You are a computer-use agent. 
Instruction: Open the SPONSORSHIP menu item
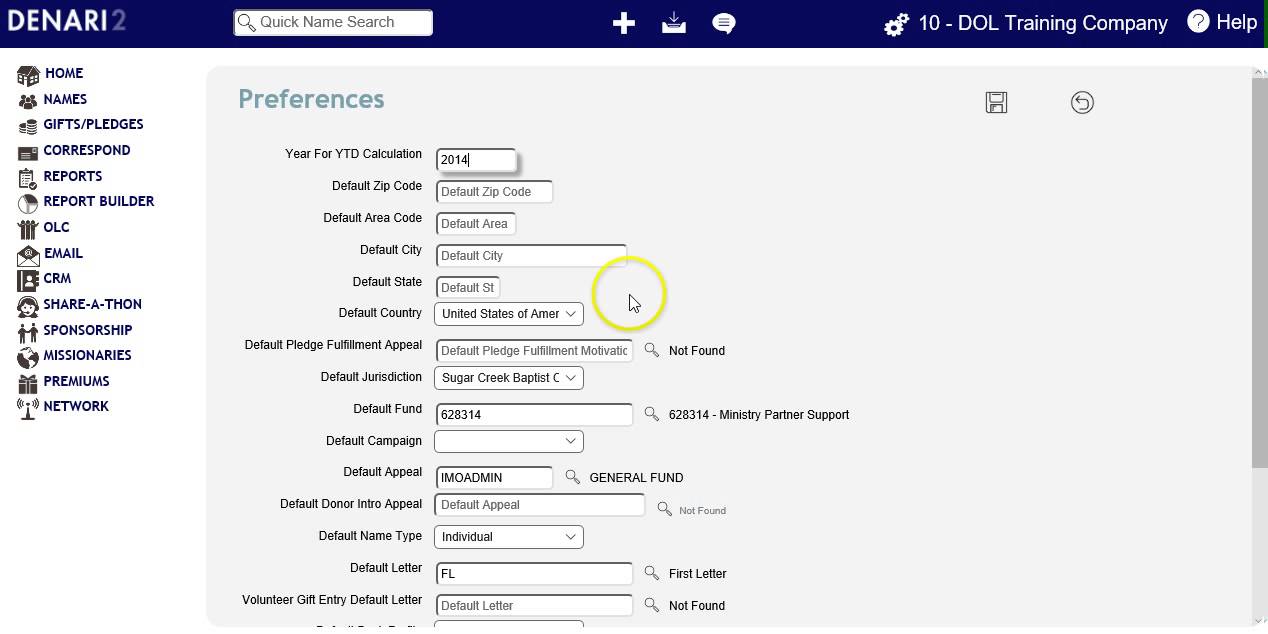coord(88,330)
